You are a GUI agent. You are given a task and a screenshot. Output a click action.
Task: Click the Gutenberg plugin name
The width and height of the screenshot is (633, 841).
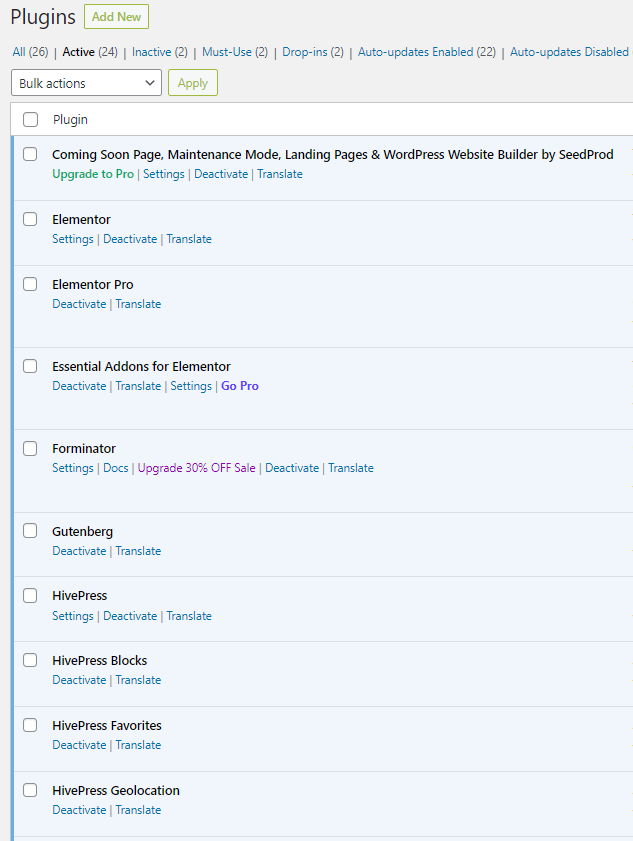point(83,532)
